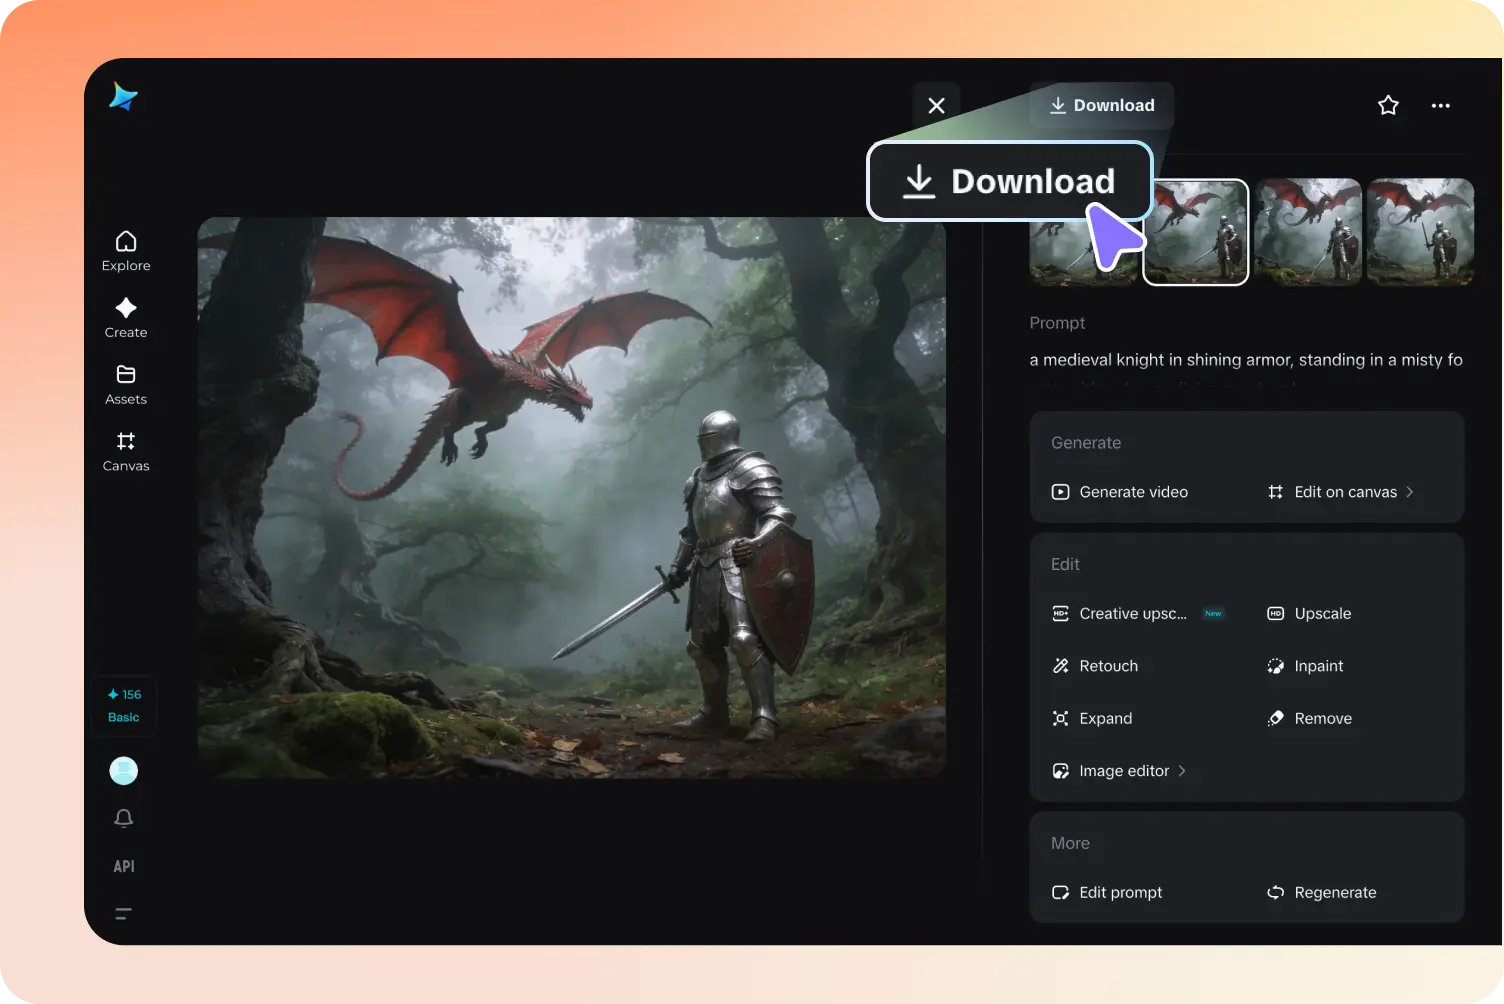1504x1004 pixels.
Task: Close the image preview with X
Action: (x=936, y=105)
